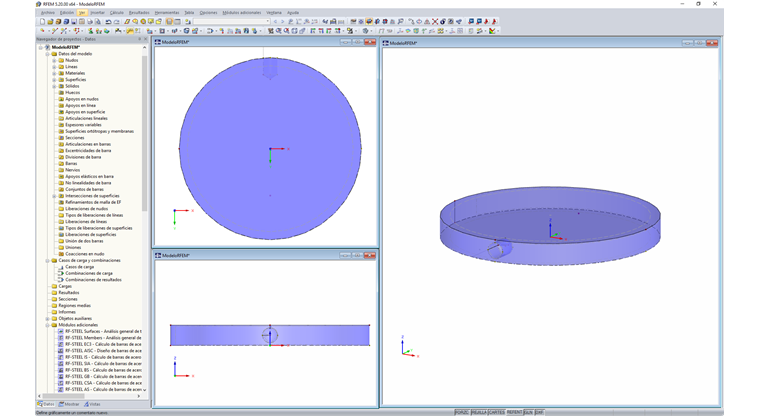The image size is (760, 416).
Task: Toggle the Table panel icon beside navigator icon
Action: click(x=177, y=21)
